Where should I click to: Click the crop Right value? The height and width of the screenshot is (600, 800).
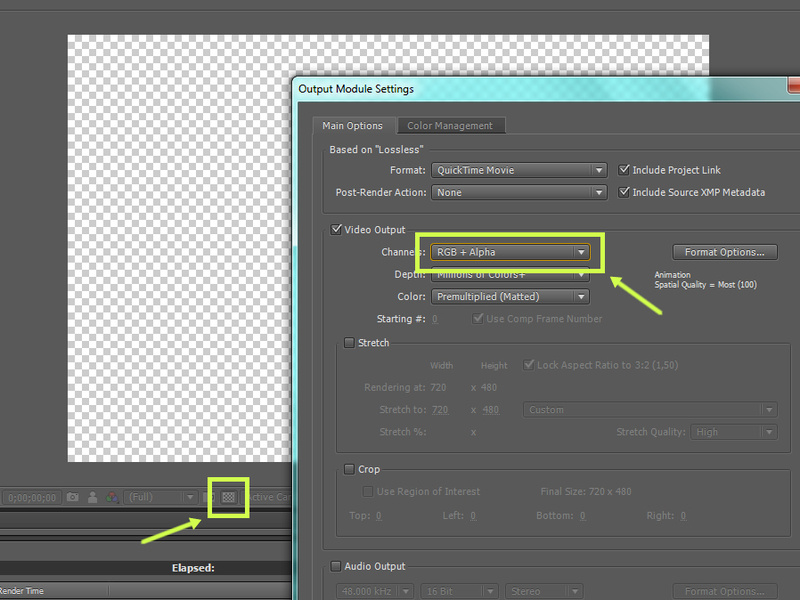click(683, 516)
